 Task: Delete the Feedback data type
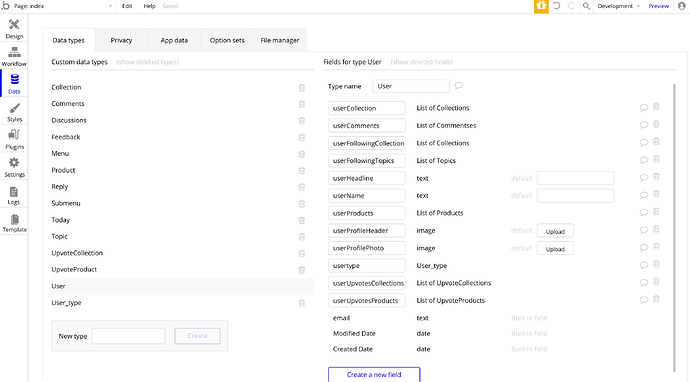click(x=302, y=137)
